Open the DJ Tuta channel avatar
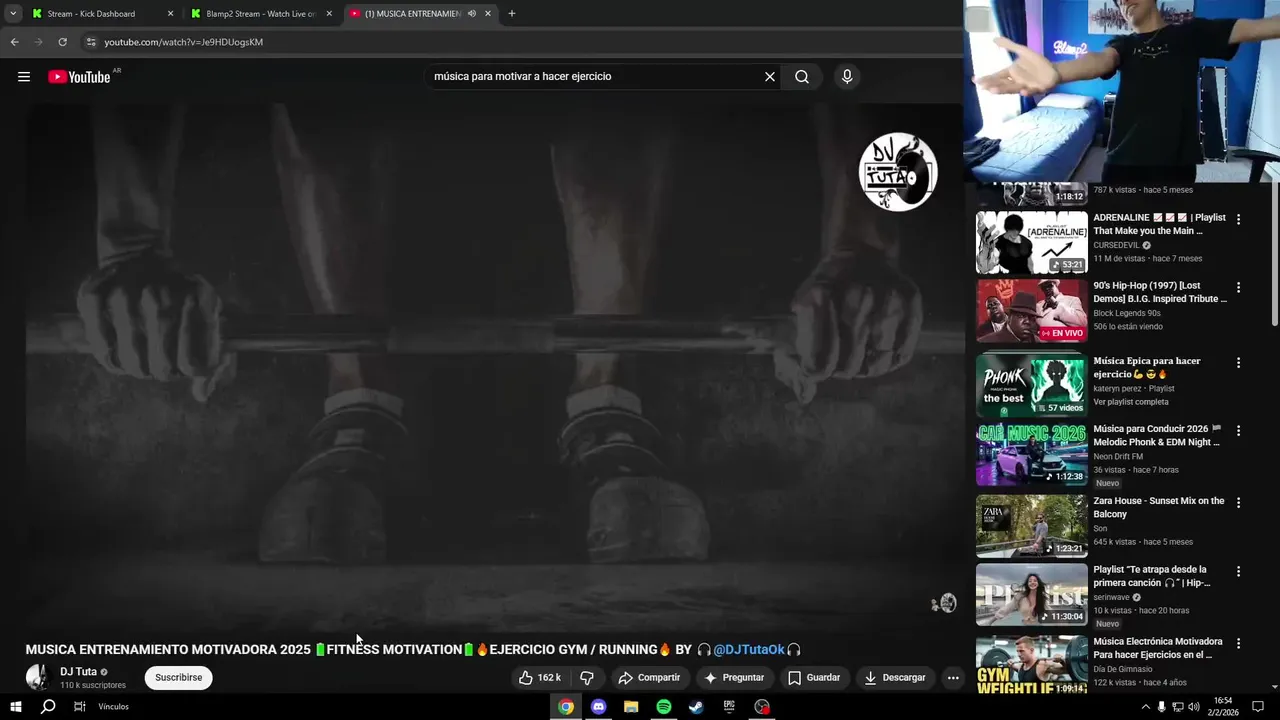1280x720 pixels. point(38,677)
